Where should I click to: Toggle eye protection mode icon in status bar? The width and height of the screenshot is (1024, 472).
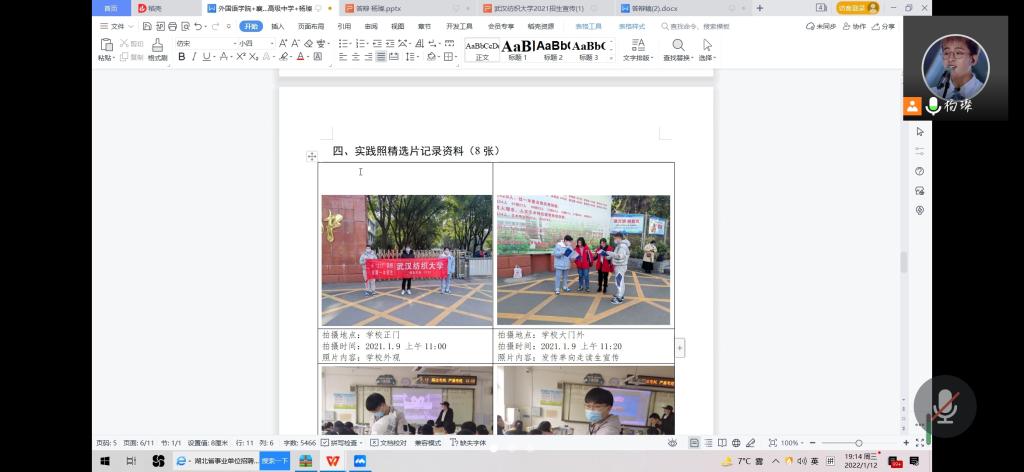672,442
